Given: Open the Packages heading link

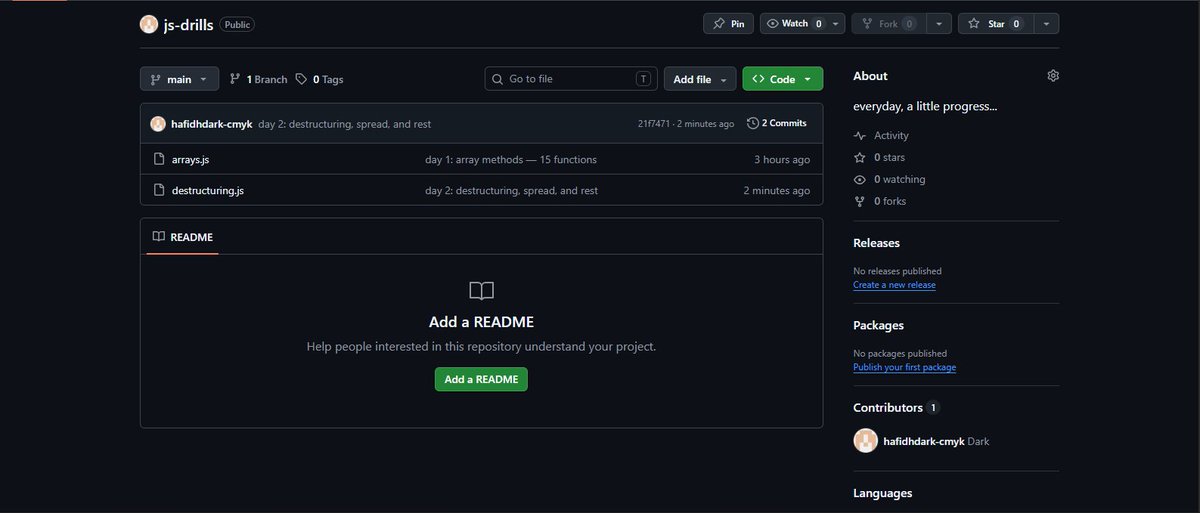Looking at the screenshot, I should coord(878,325).
